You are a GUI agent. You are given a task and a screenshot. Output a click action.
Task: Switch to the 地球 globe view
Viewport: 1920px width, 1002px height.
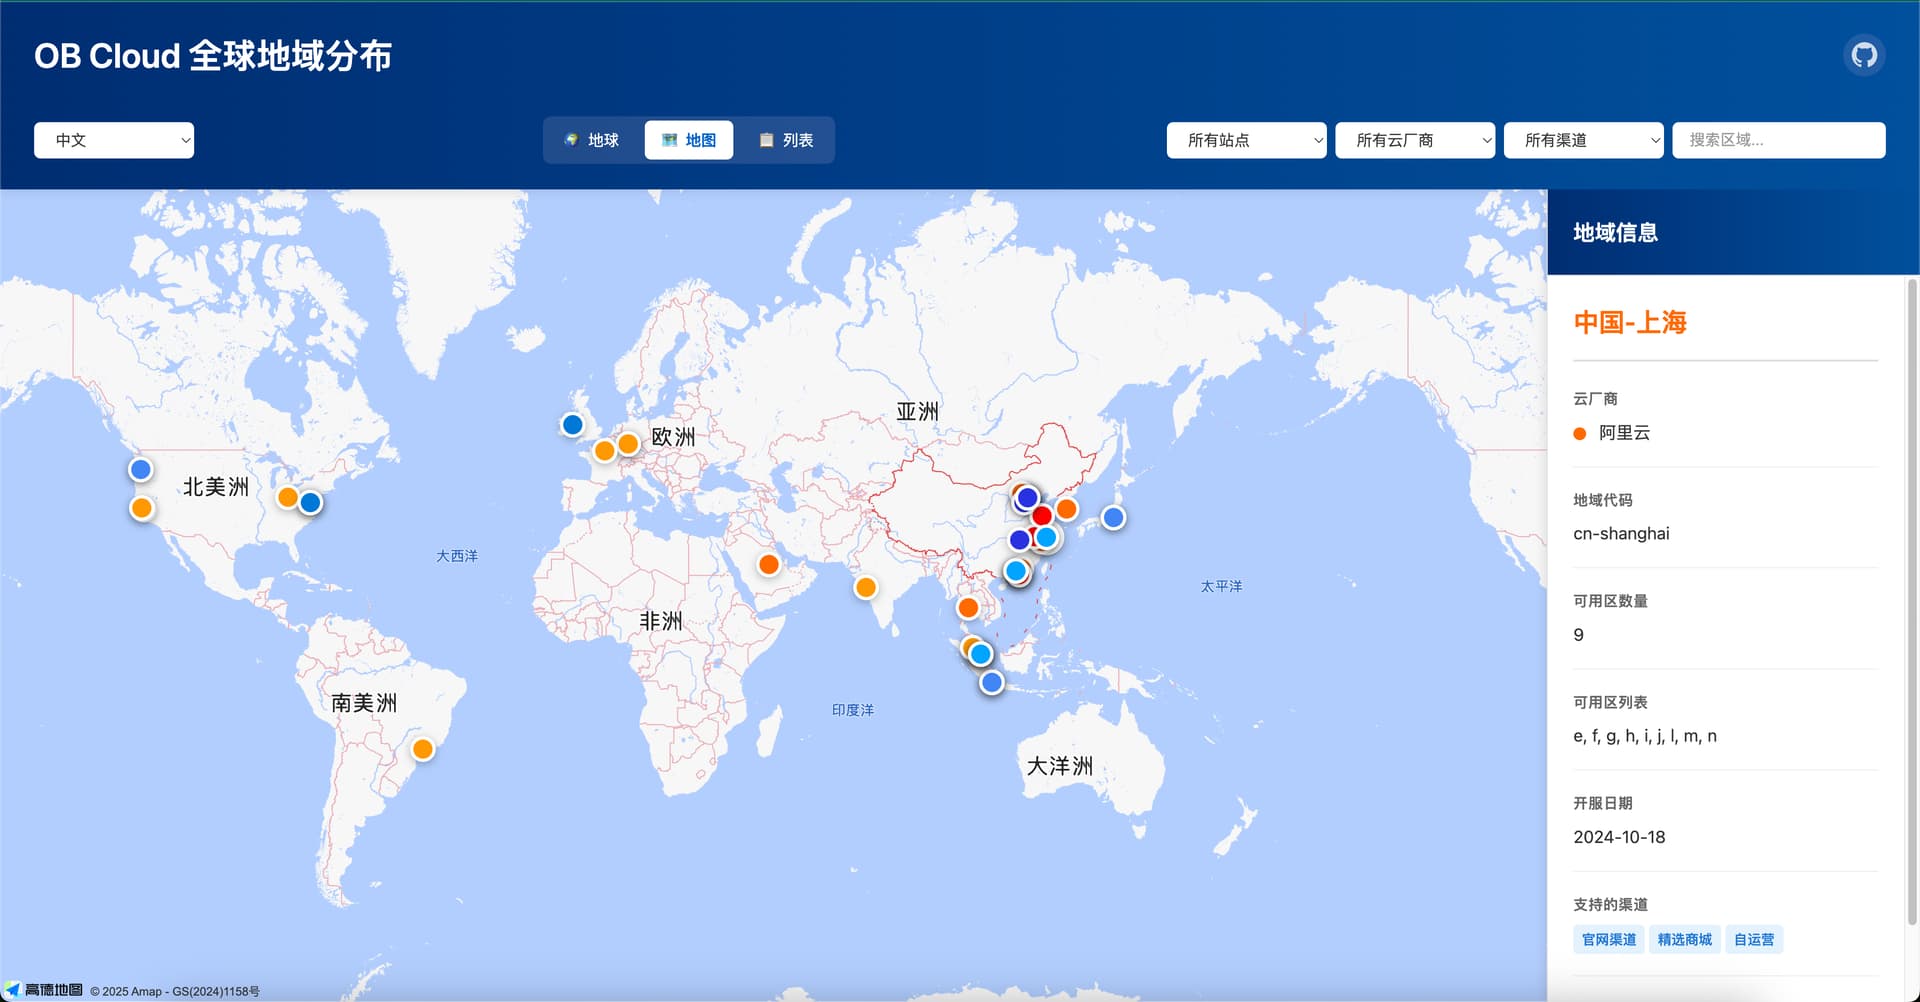click(x=592, y=140)
